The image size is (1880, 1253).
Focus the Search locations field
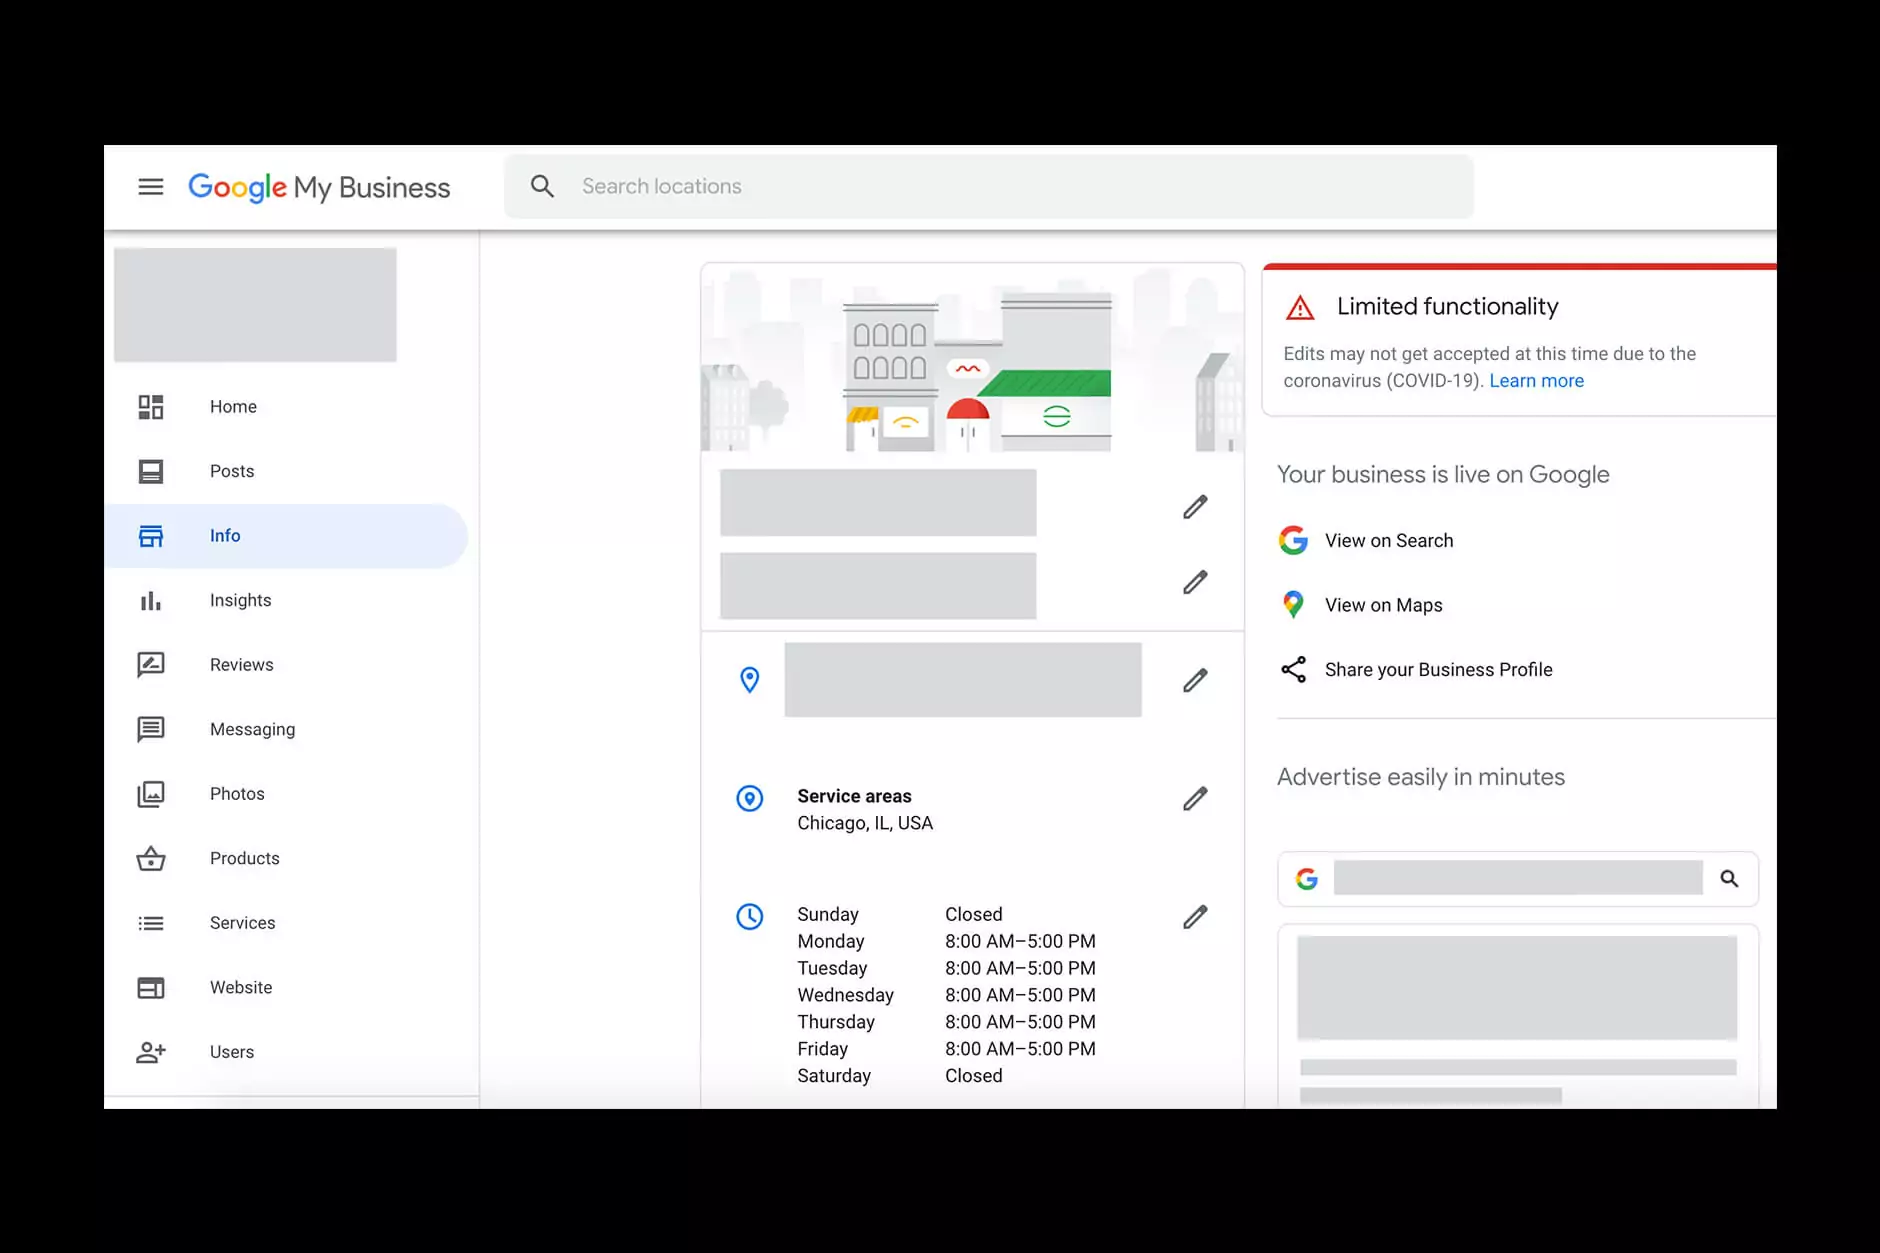(988, 186)
